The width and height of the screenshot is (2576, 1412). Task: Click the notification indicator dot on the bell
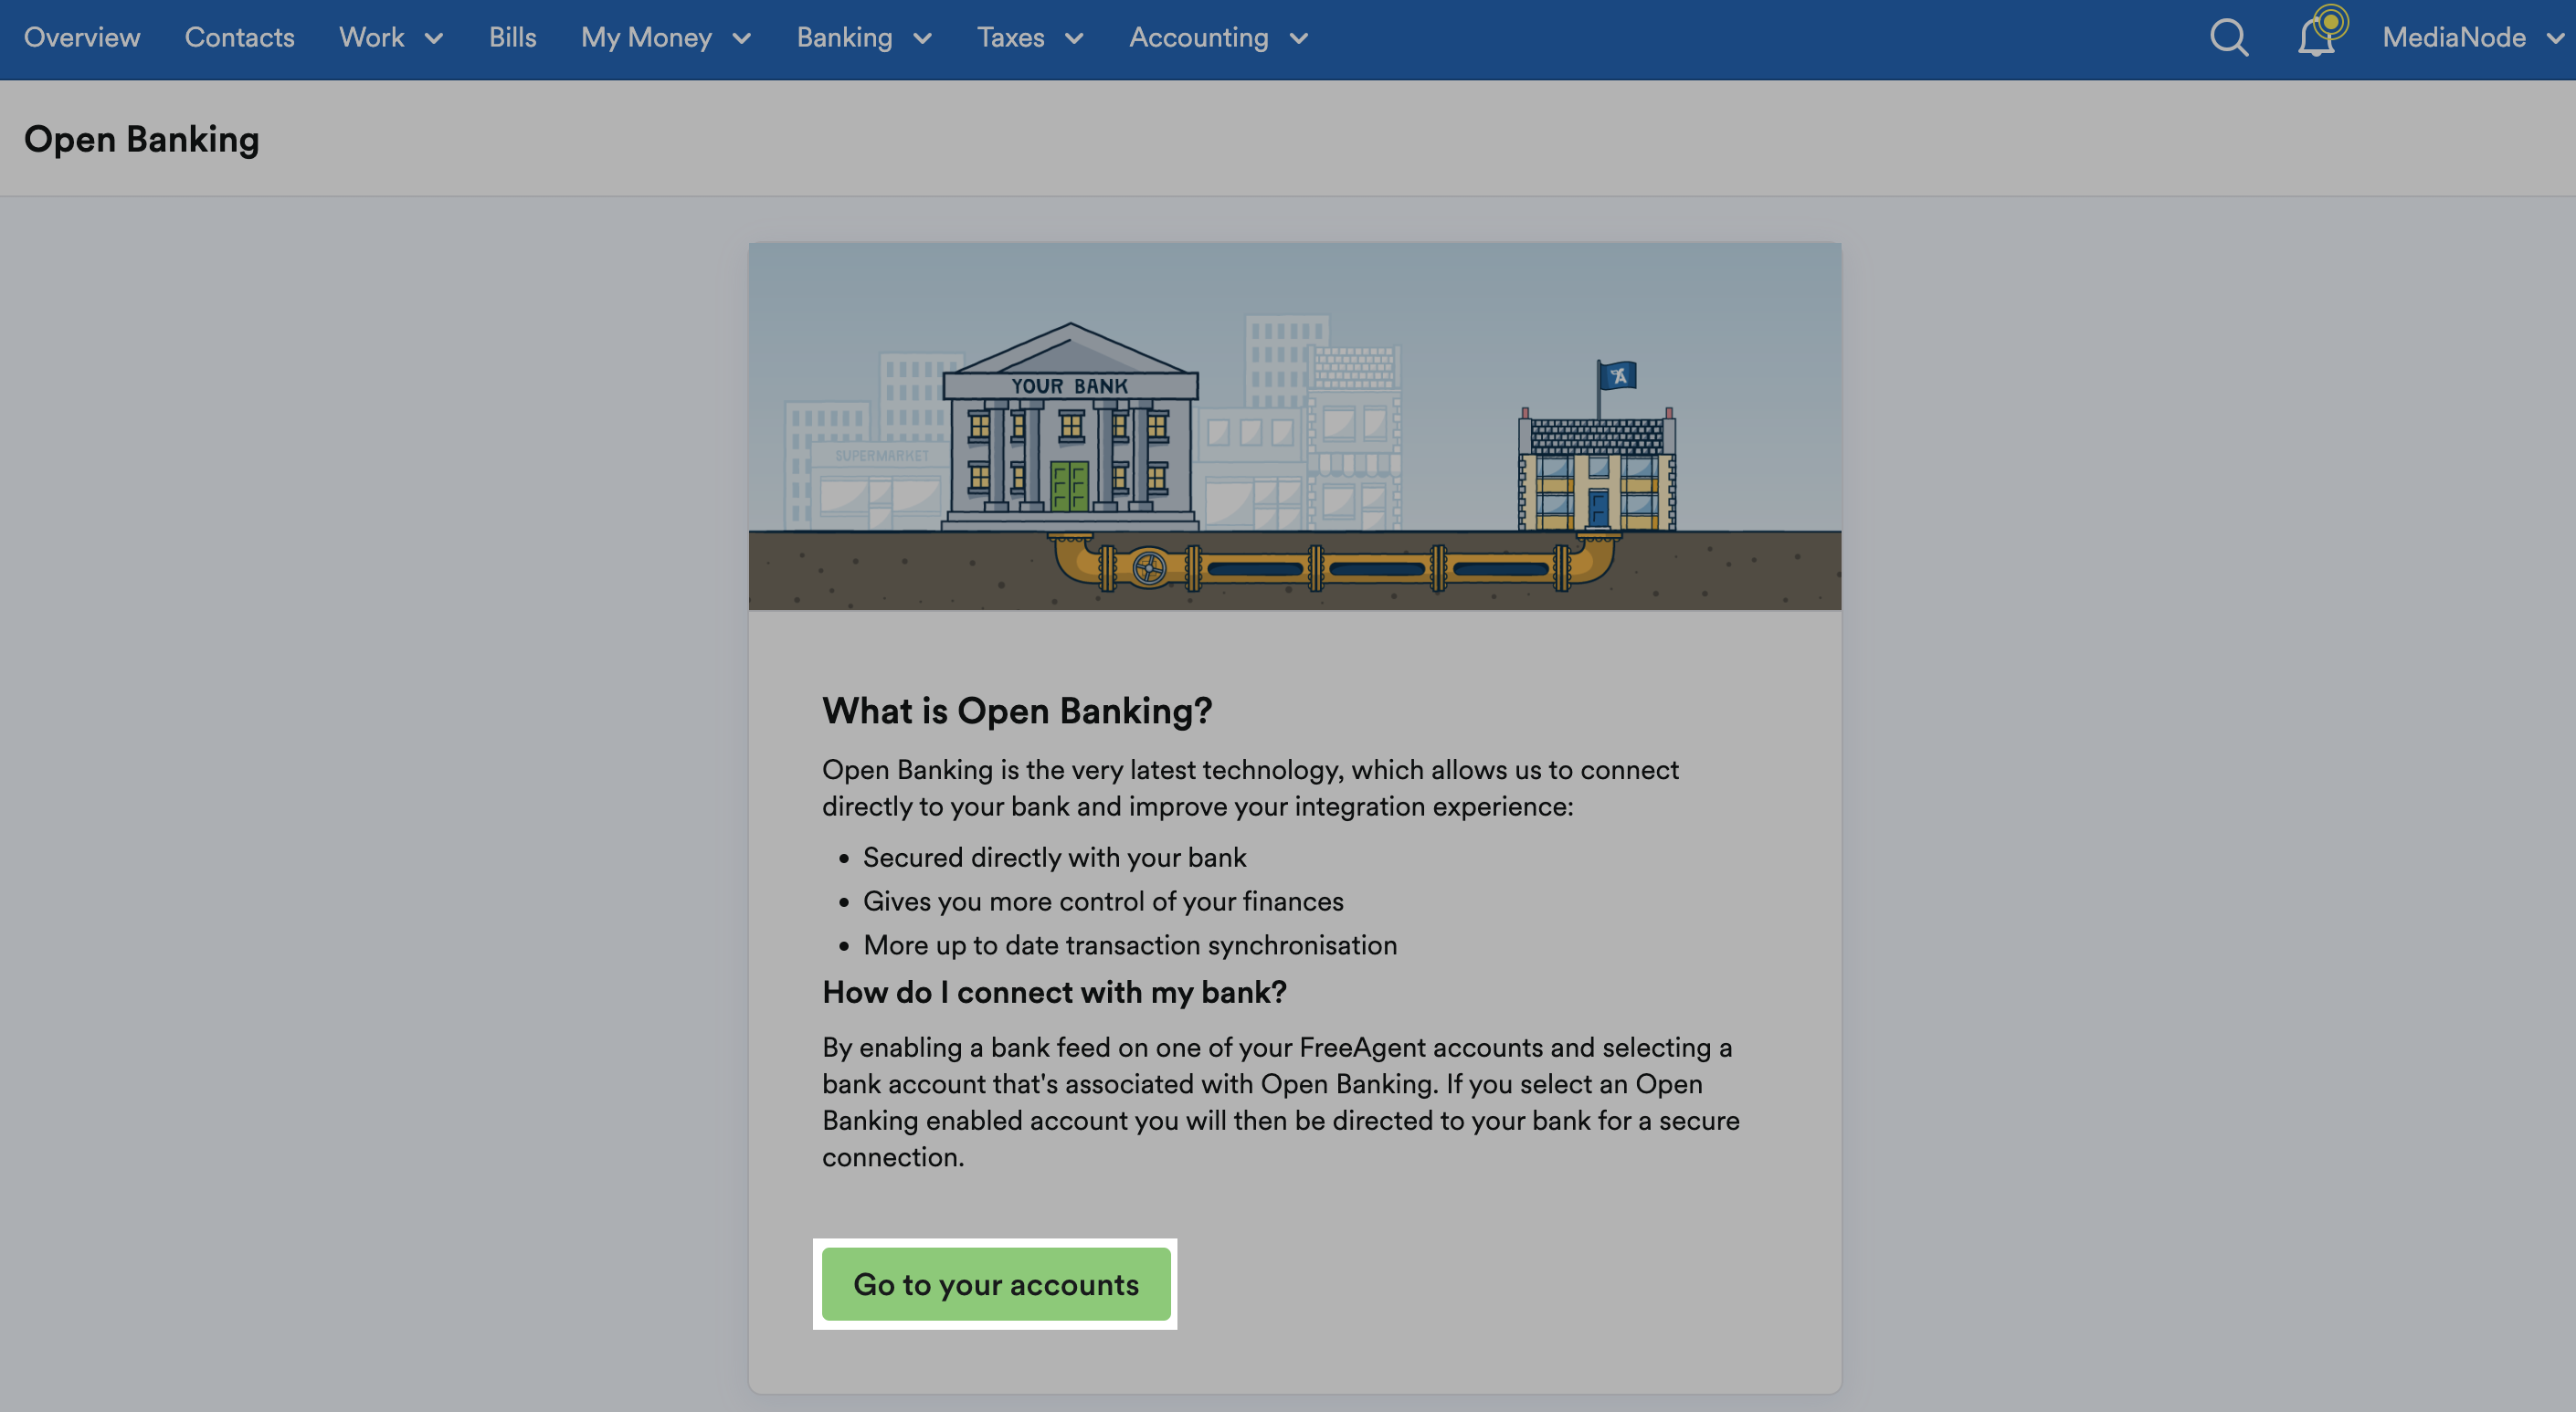2330,20
